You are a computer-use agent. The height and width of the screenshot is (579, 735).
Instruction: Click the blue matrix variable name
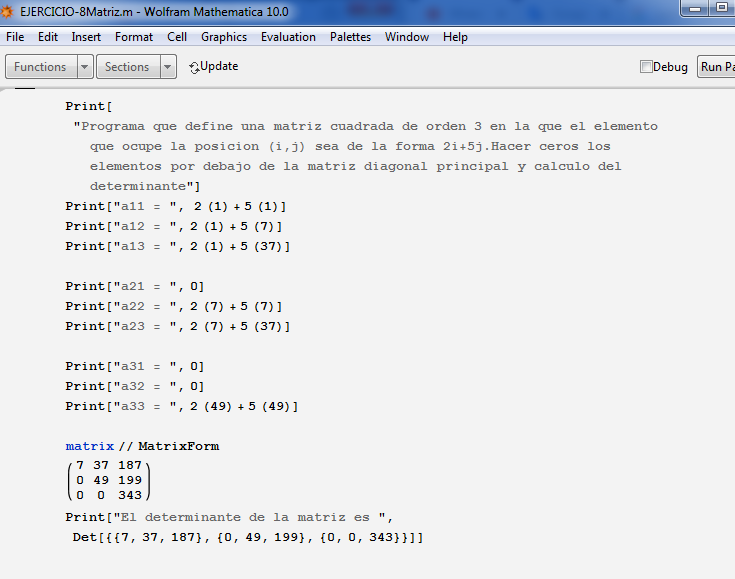90,446
